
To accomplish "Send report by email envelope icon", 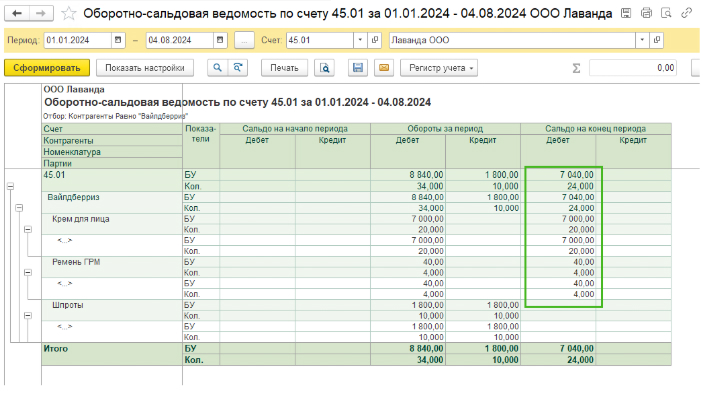I will (384, 68).
